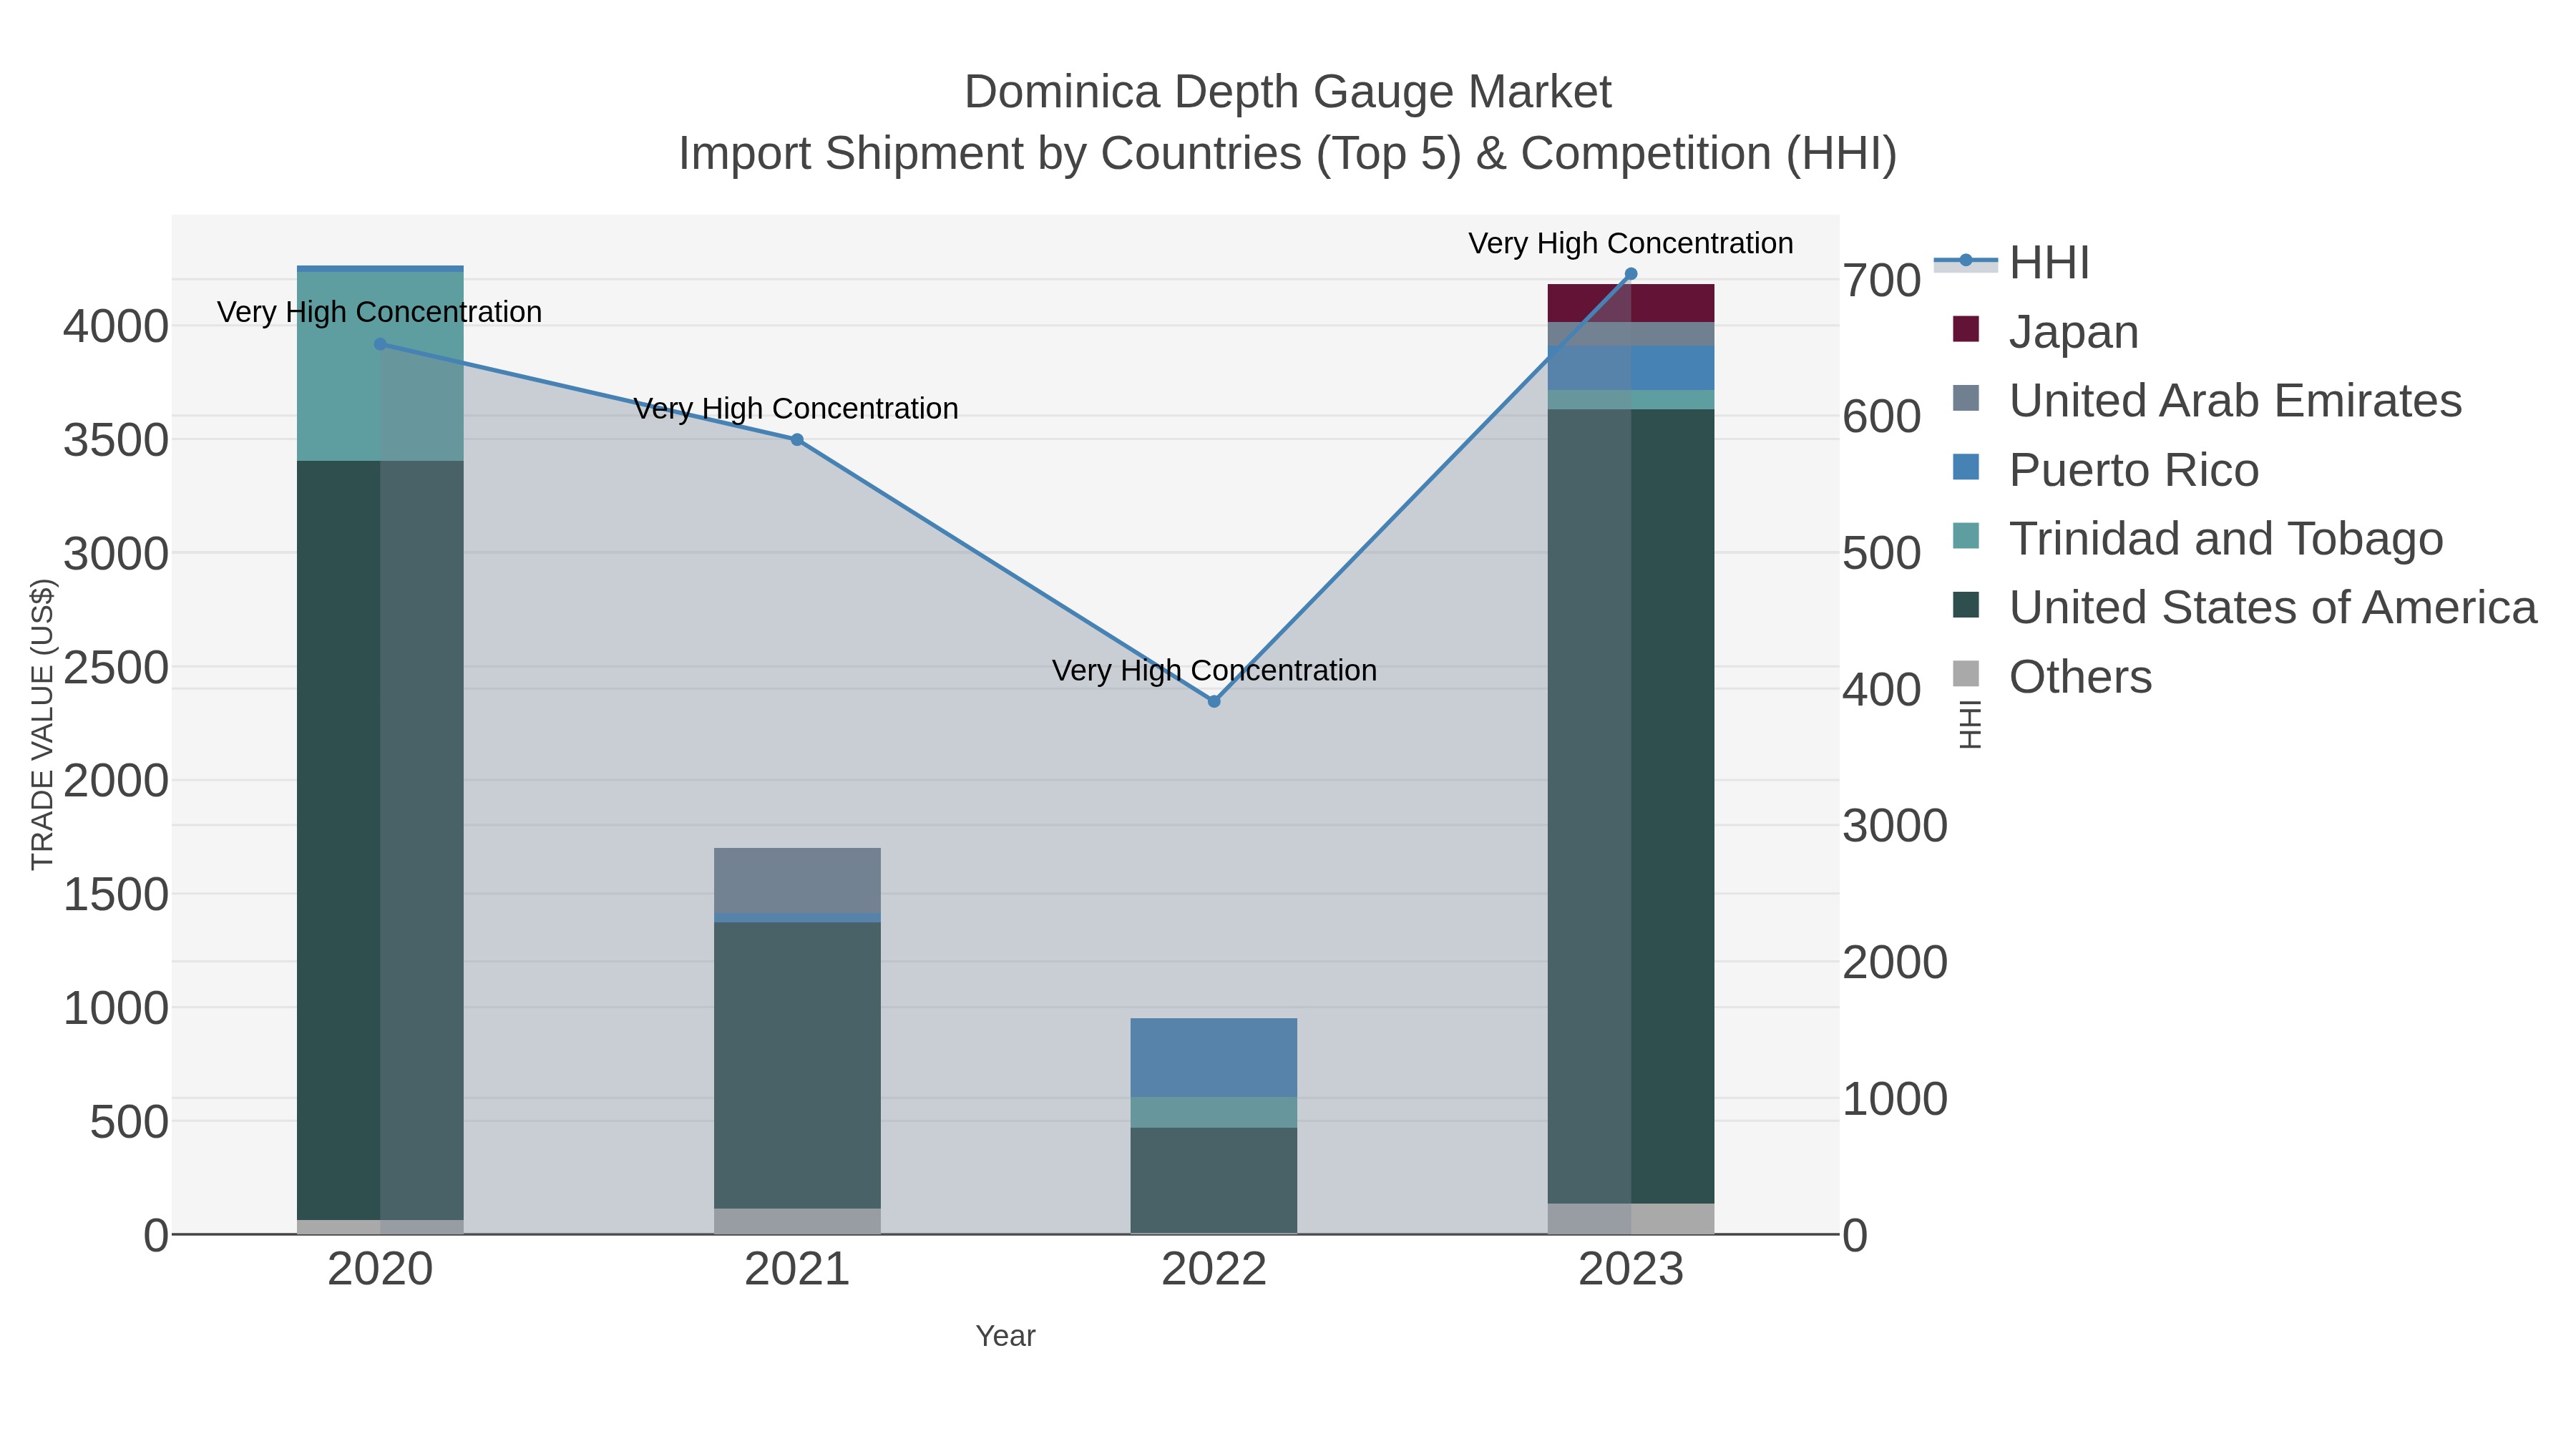Select the 2023 HHI data point marker
This screenshot has width=2576, height=1449.
click(1631, 274)
